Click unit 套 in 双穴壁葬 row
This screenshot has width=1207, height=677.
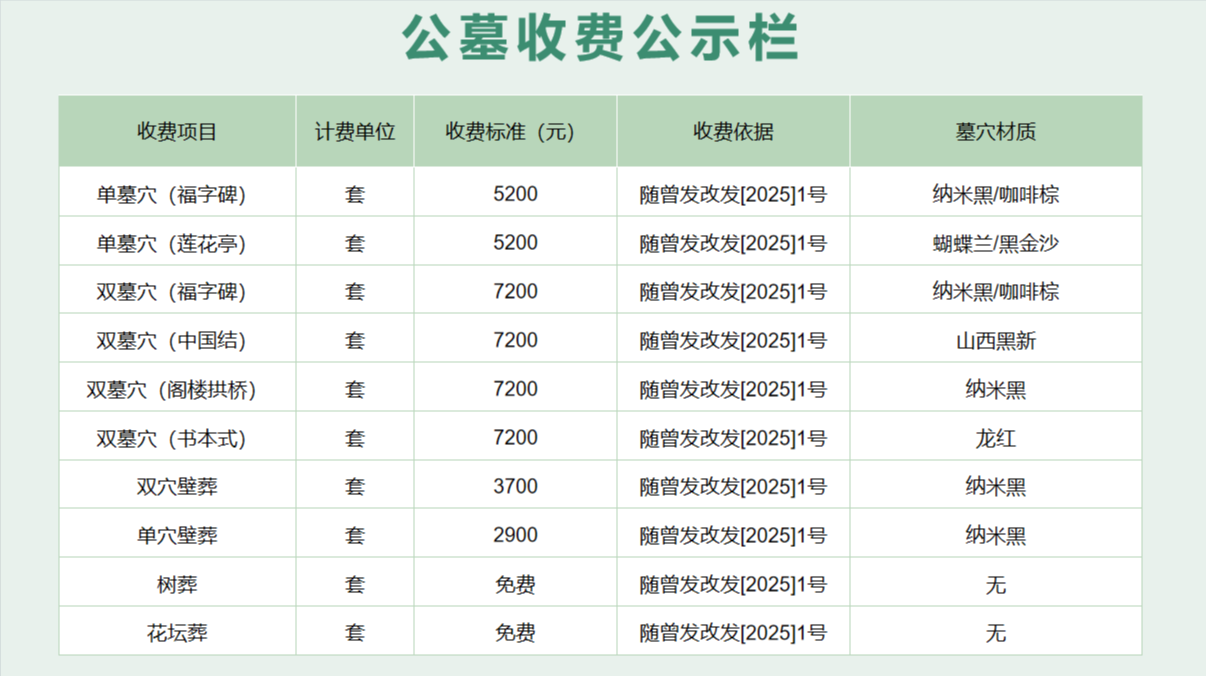[x=355, y=485]
